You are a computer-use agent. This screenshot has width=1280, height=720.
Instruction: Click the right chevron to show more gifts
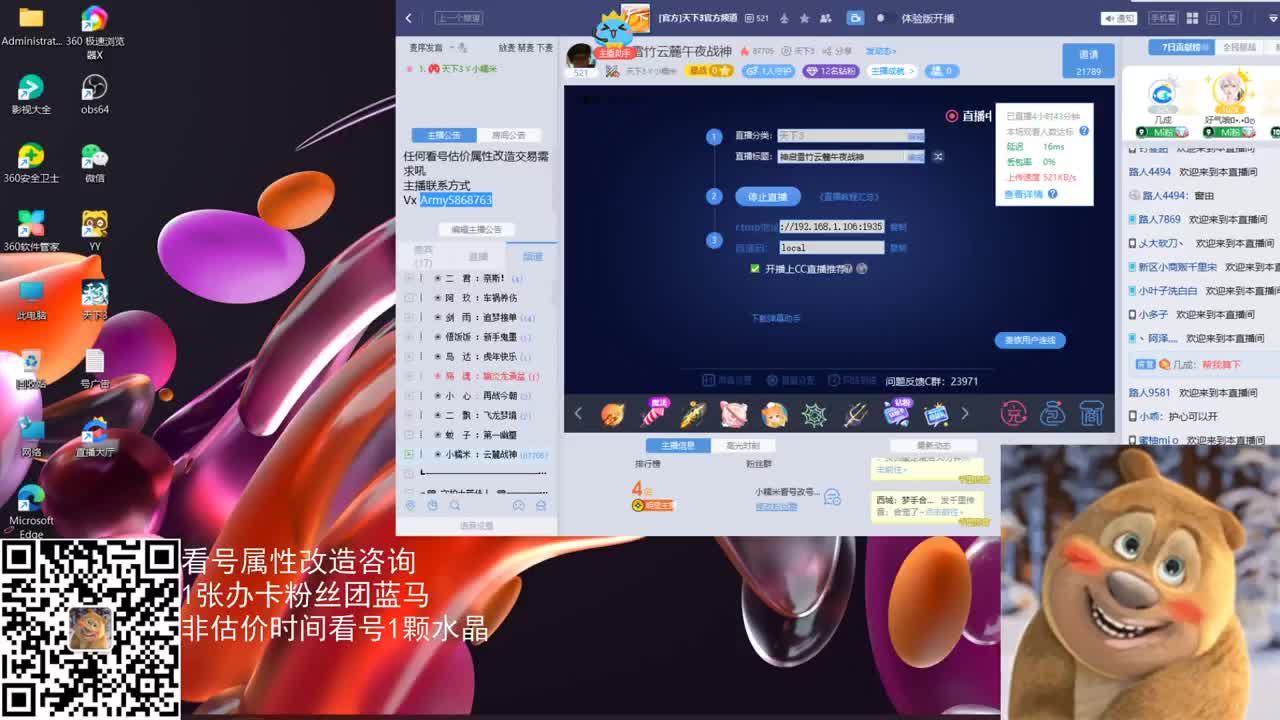point(965,413)
